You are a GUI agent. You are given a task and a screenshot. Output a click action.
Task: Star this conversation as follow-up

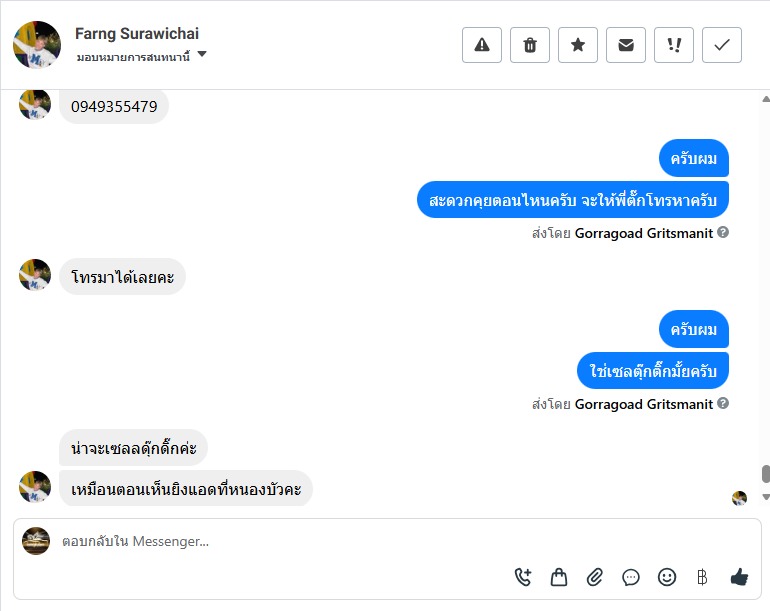point(578,45)
